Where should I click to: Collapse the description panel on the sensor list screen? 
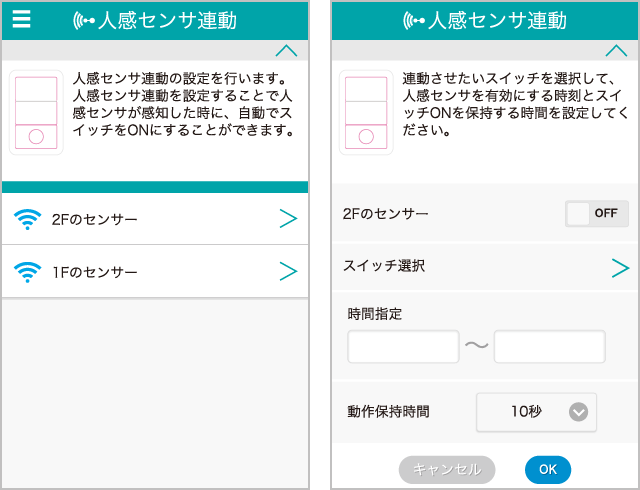(286, 50)
